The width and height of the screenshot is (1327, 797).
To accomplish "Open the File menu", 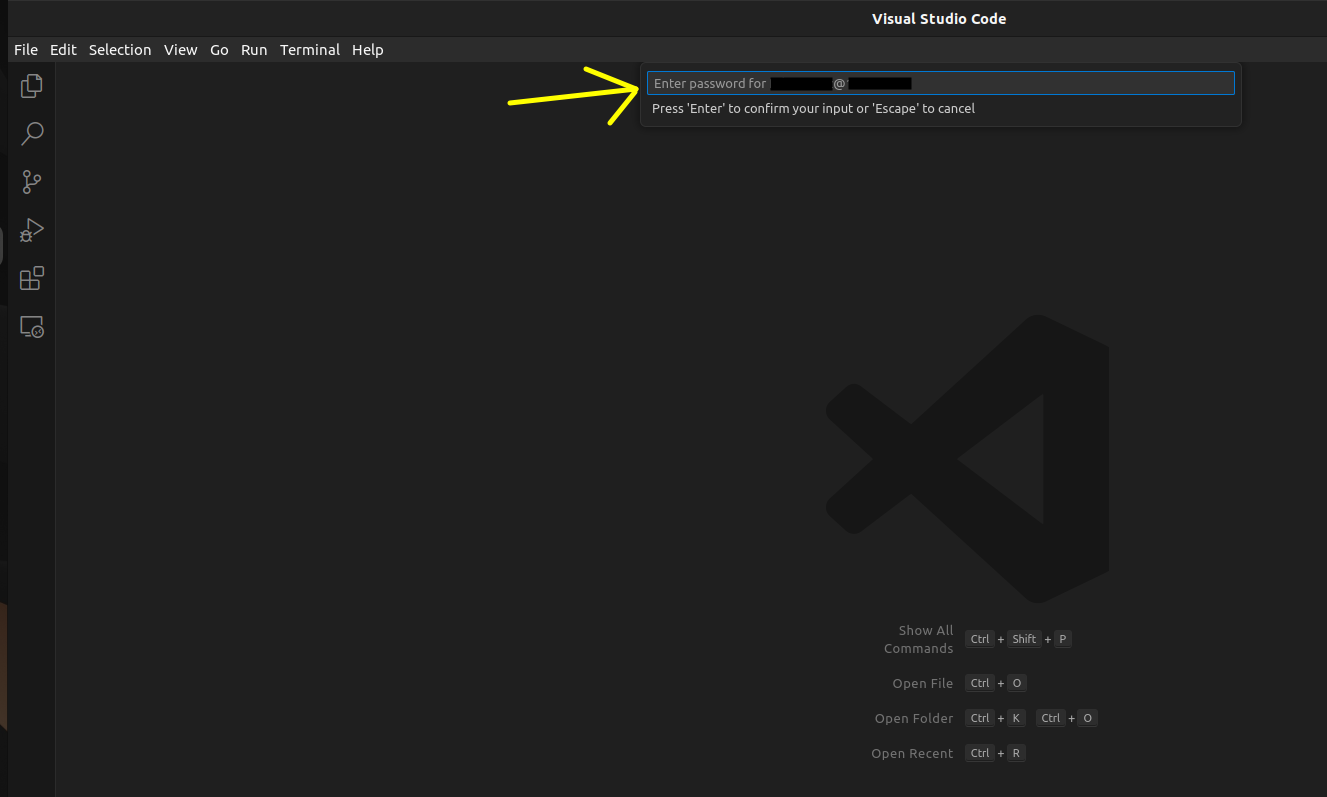I will pos(26,50).
